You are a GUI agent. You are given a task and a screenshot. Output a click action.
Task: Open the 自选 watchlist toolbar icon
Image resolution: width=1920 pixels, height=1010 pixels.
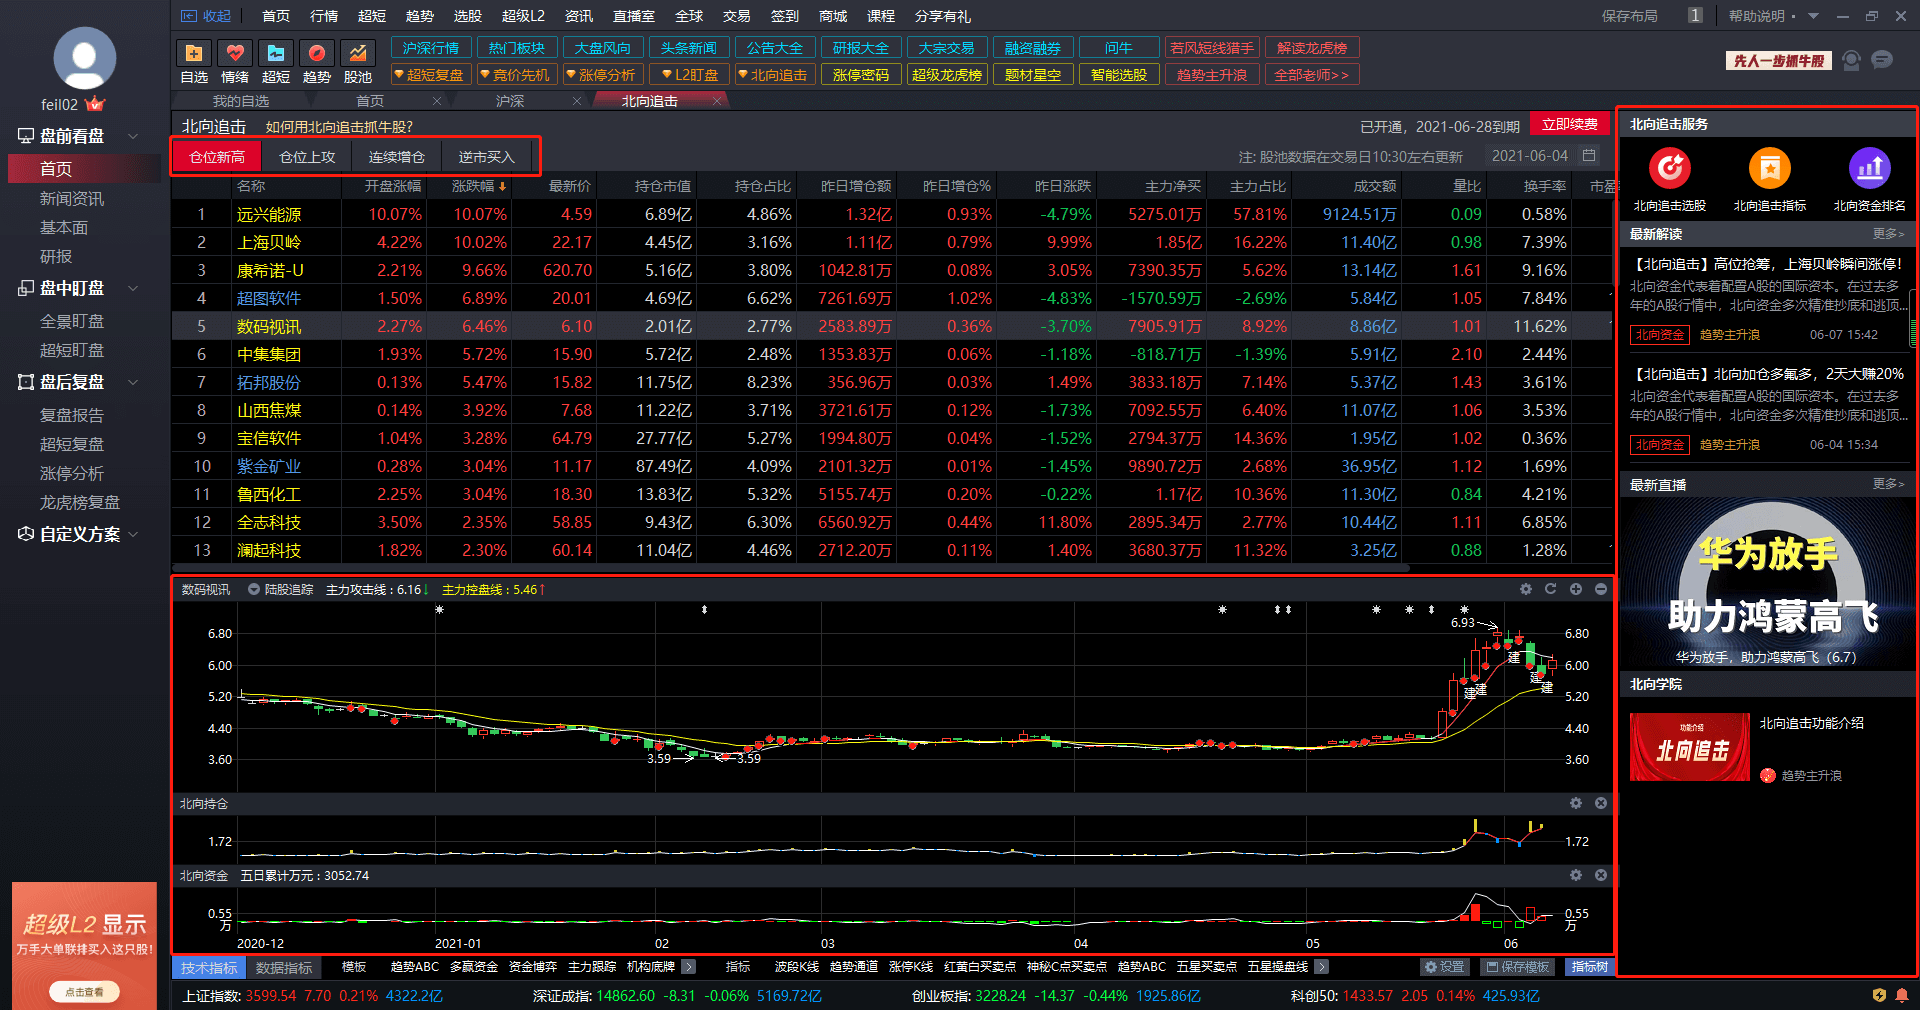194,53
